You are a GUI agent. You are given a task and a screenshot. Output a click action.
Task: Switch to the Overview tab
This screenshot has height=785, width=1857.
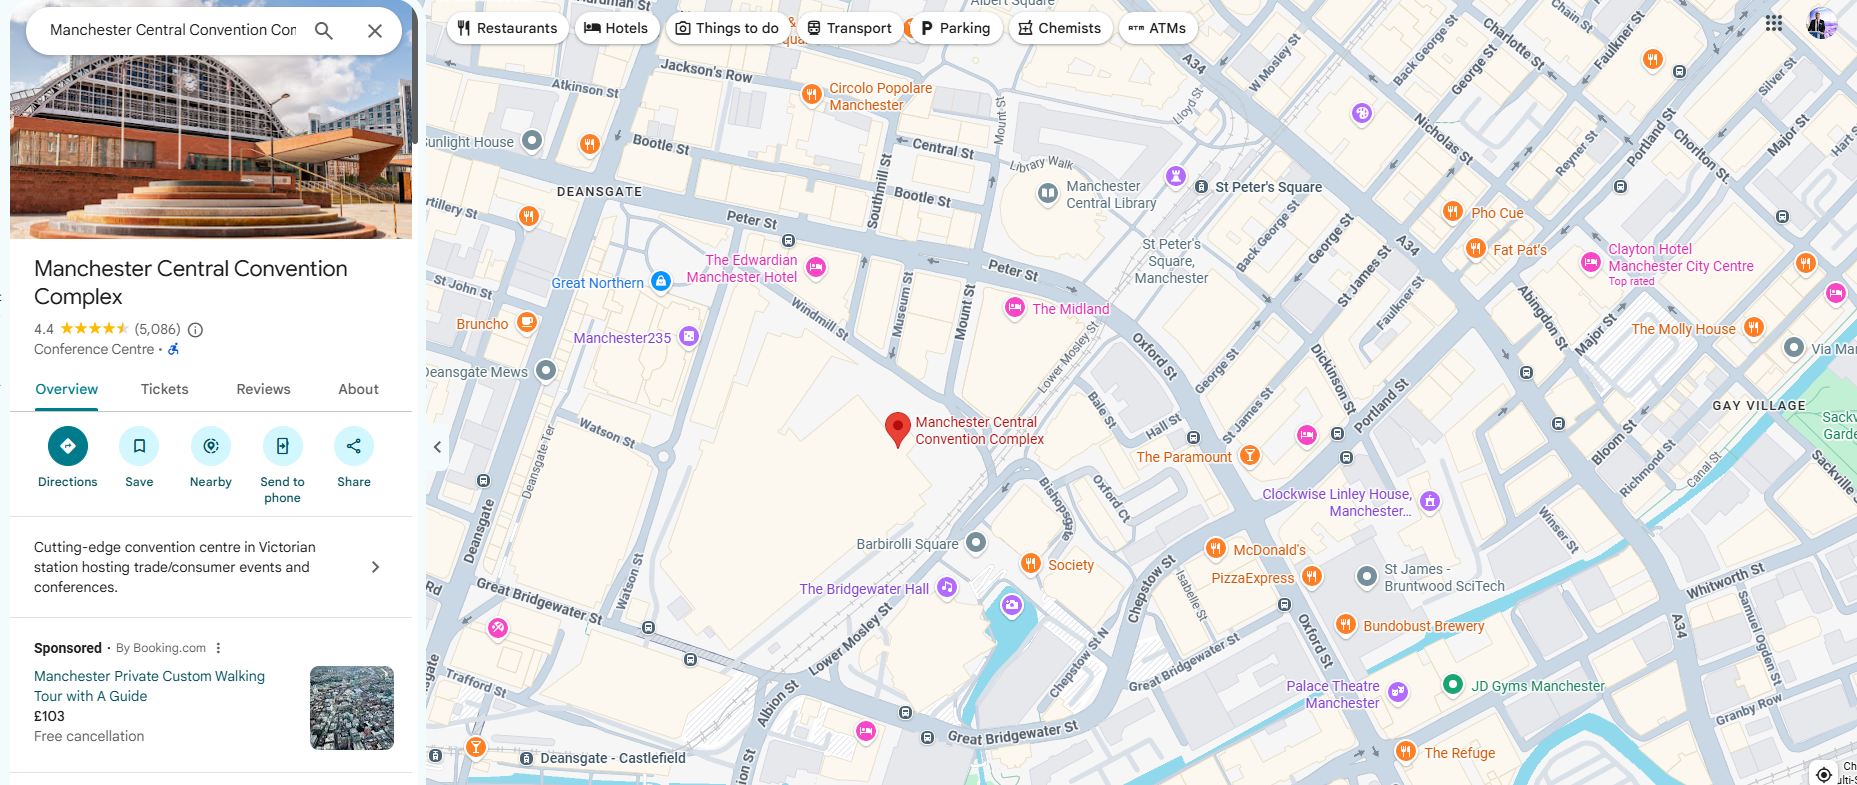point(67,389)
